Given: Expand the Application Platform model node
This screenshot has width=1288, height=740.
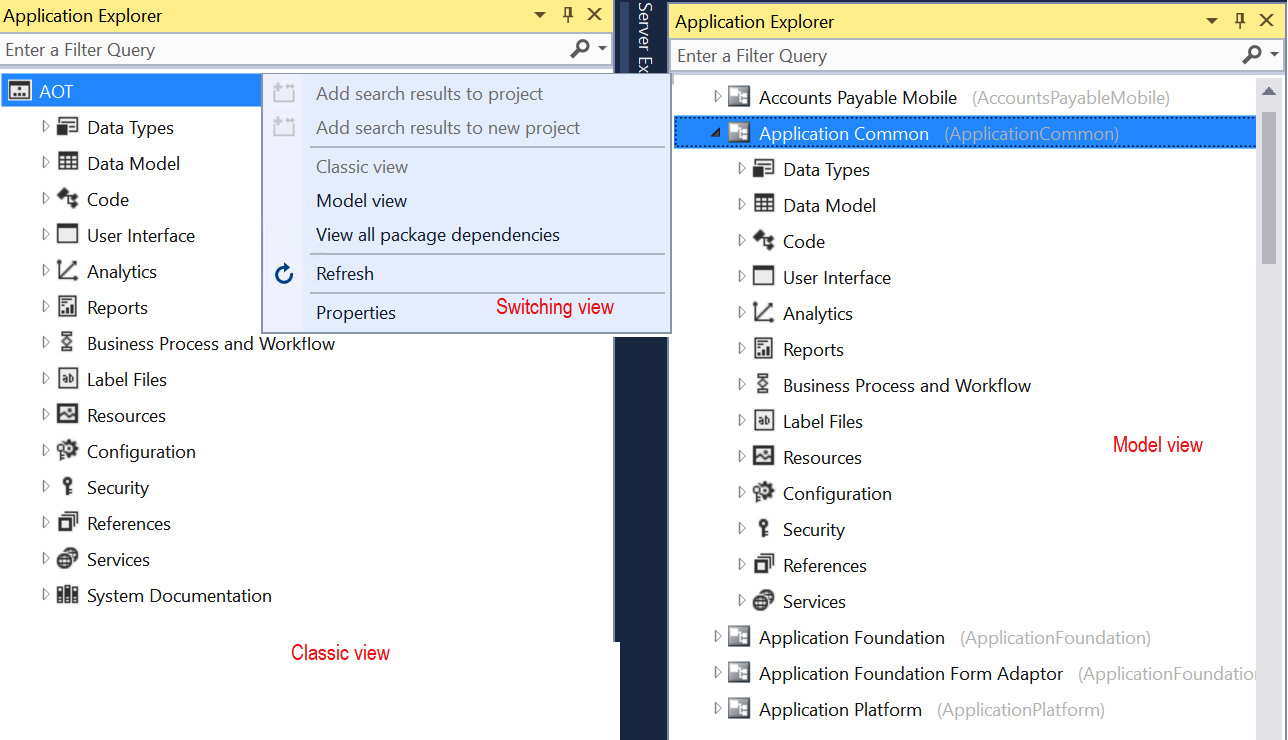Looking at the screenshot, I should coord(717,709).
